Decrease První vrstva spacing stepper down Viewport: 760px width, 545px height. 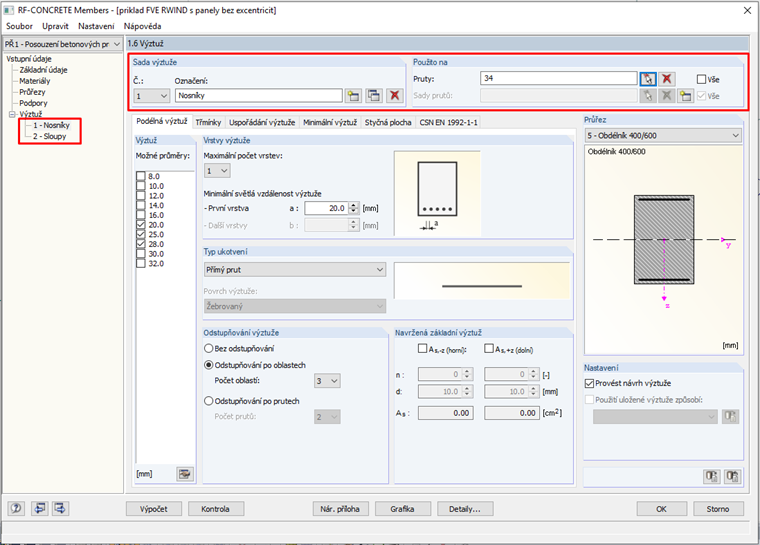pyautogui.click(x=354, y=211)
